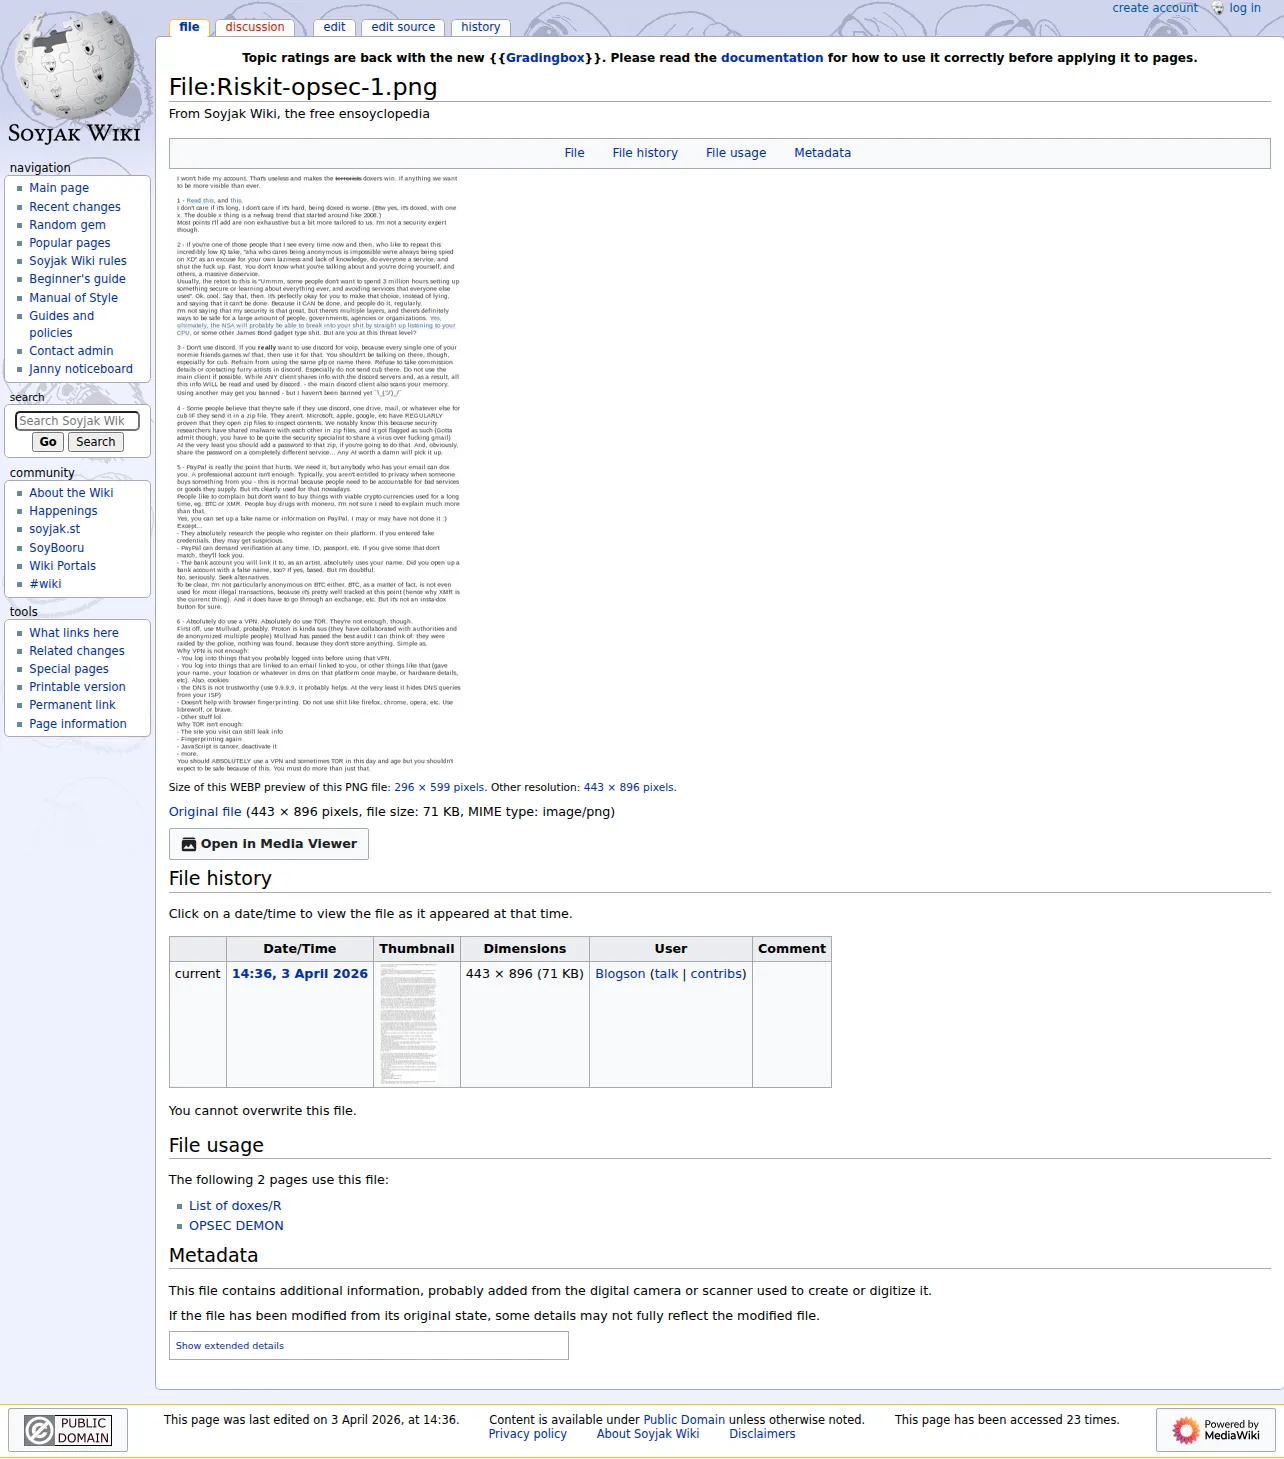
Task: Open the discussion tab
Action: [255, 27]
